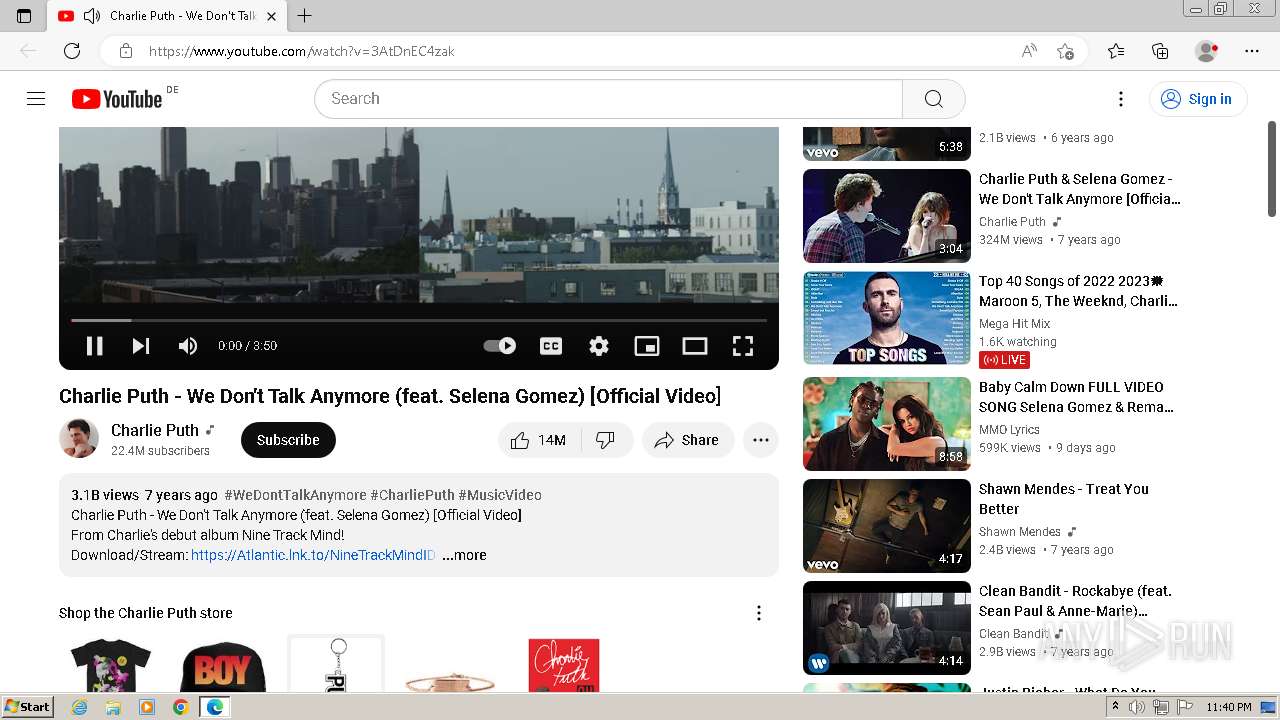Like the video with 14M likes
1280x720 pixels.
tap(538, 440)
